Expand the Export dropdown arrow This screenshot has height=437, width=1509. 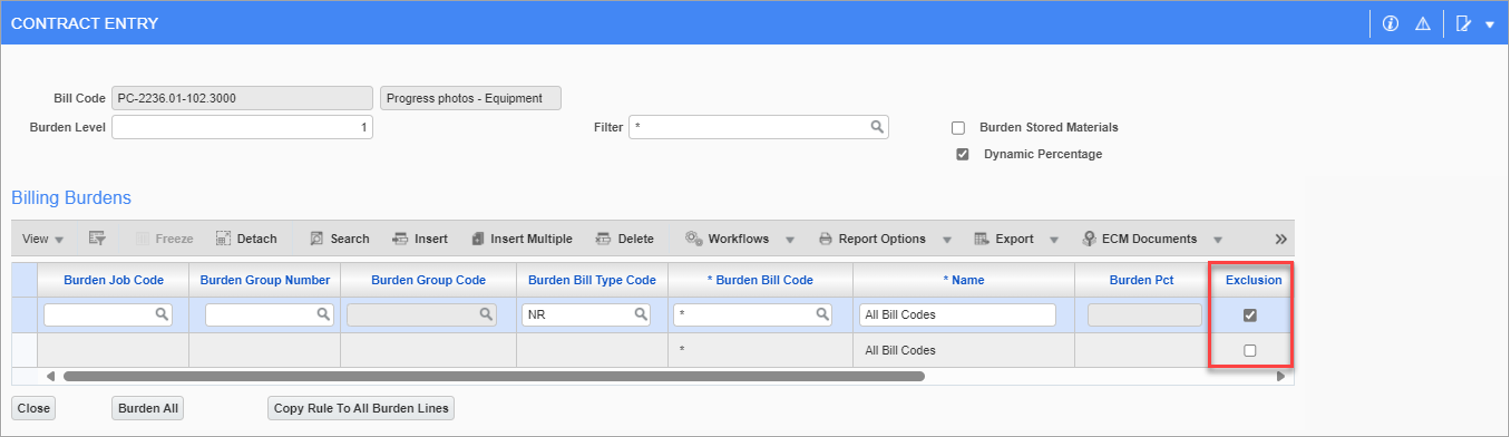point(1054,240)
